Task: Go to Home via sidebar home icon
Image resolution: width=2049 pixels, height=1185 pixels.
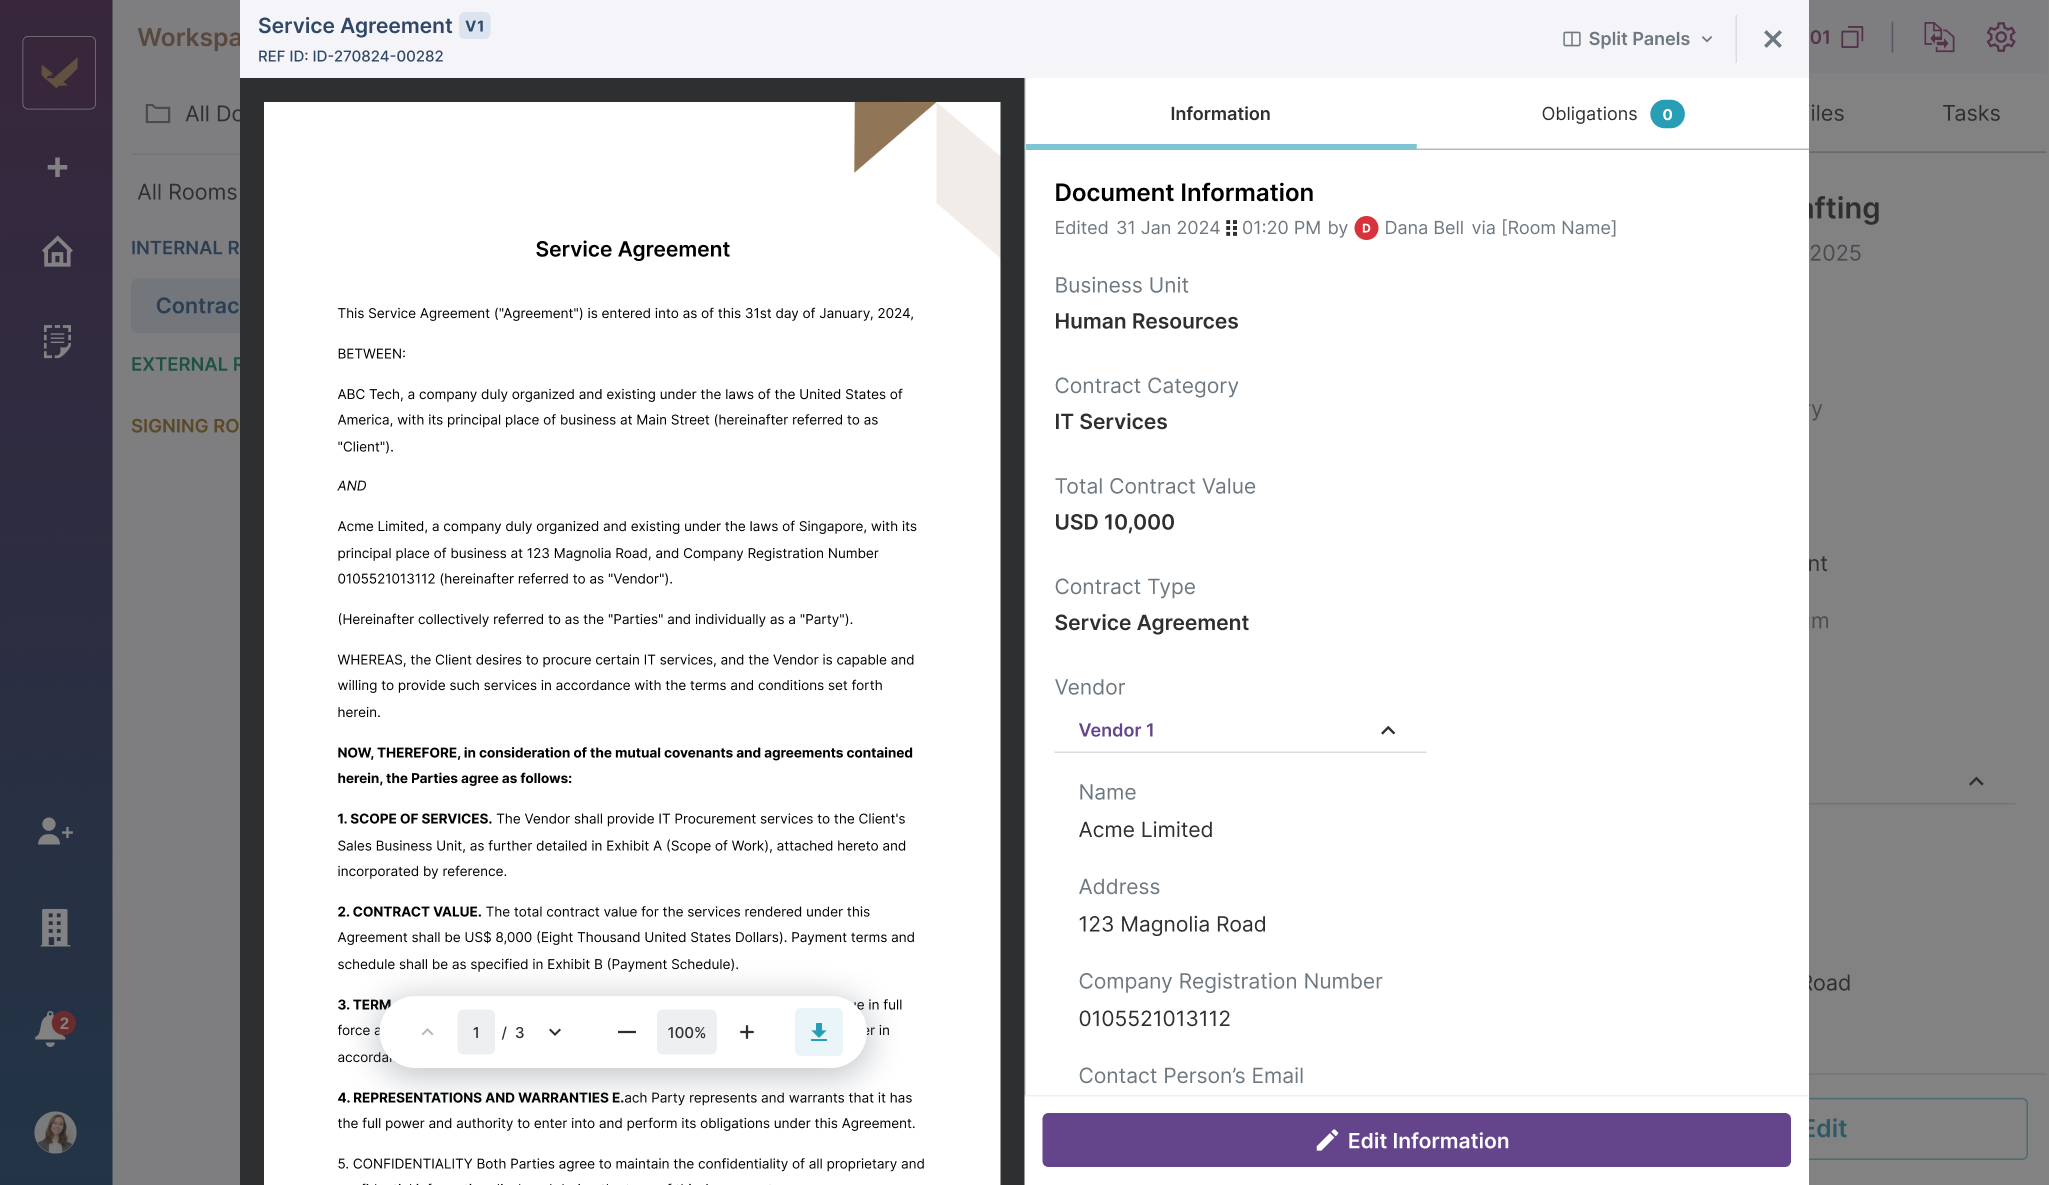Action: pos(57,252)
